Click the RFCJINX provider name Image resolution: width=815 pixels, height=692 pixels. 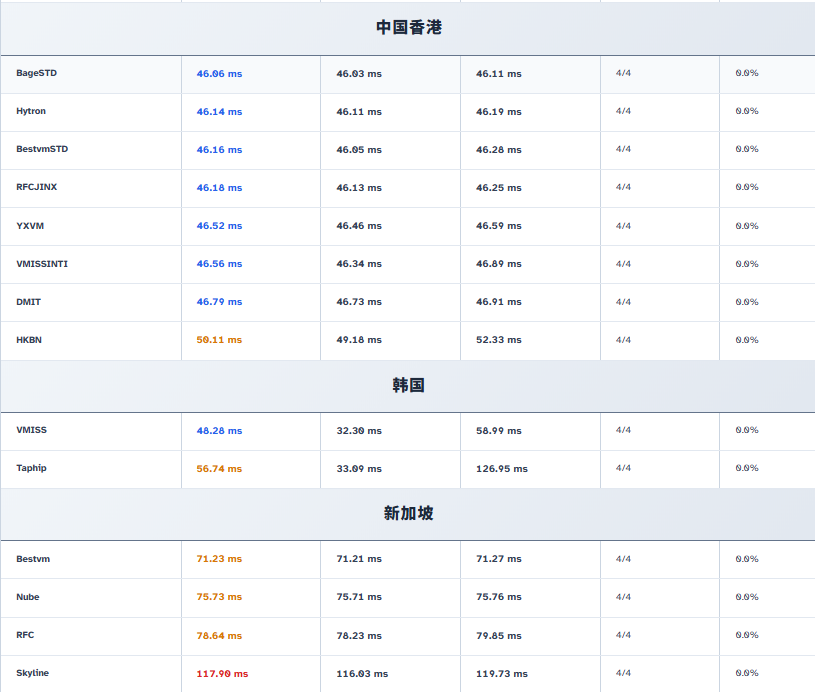[36, 187]
